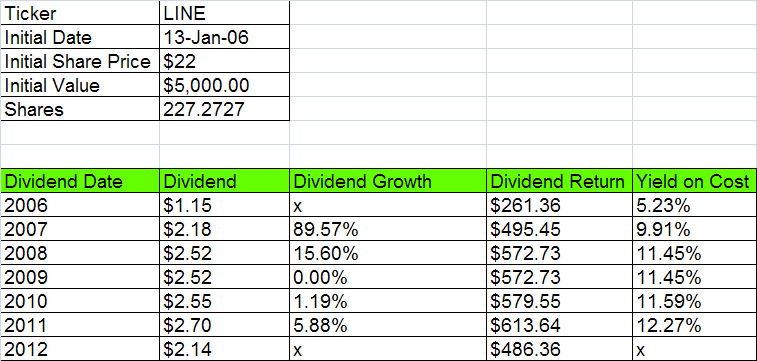Select the 2006 year cell
The image size is (757, 361).
tap(80, 205)
